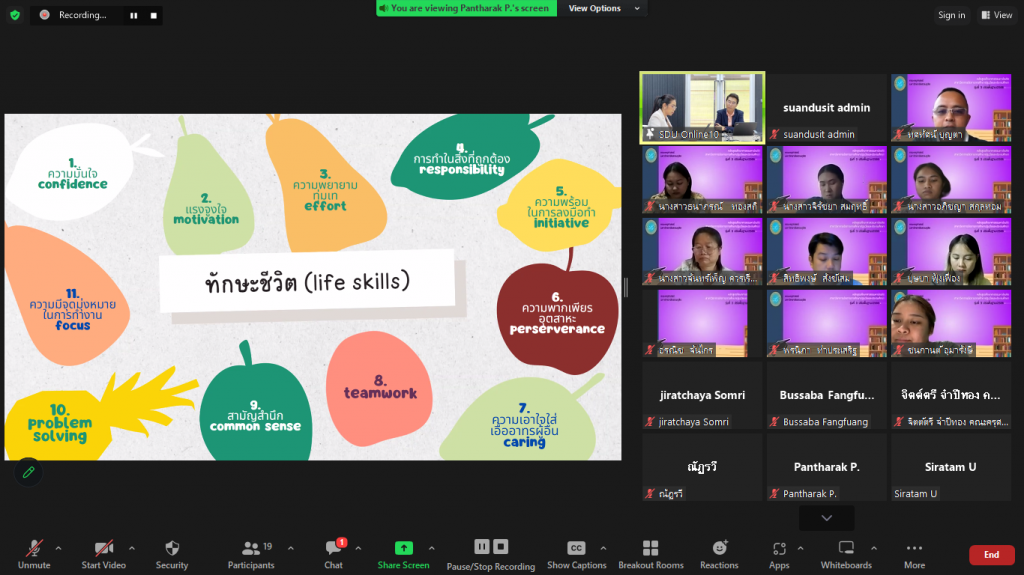
Task: Open the Security shield options
Action: coord(172,553)
